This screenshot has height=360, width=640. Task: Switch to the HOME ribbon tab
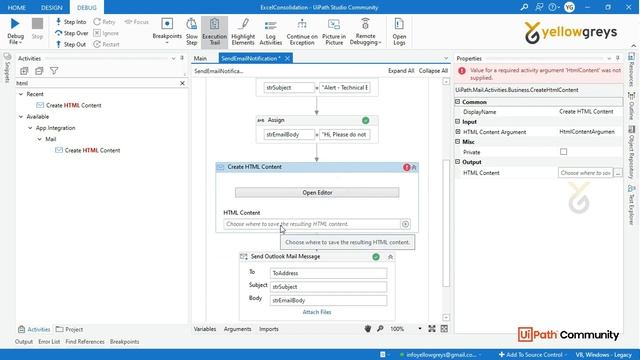17,7
